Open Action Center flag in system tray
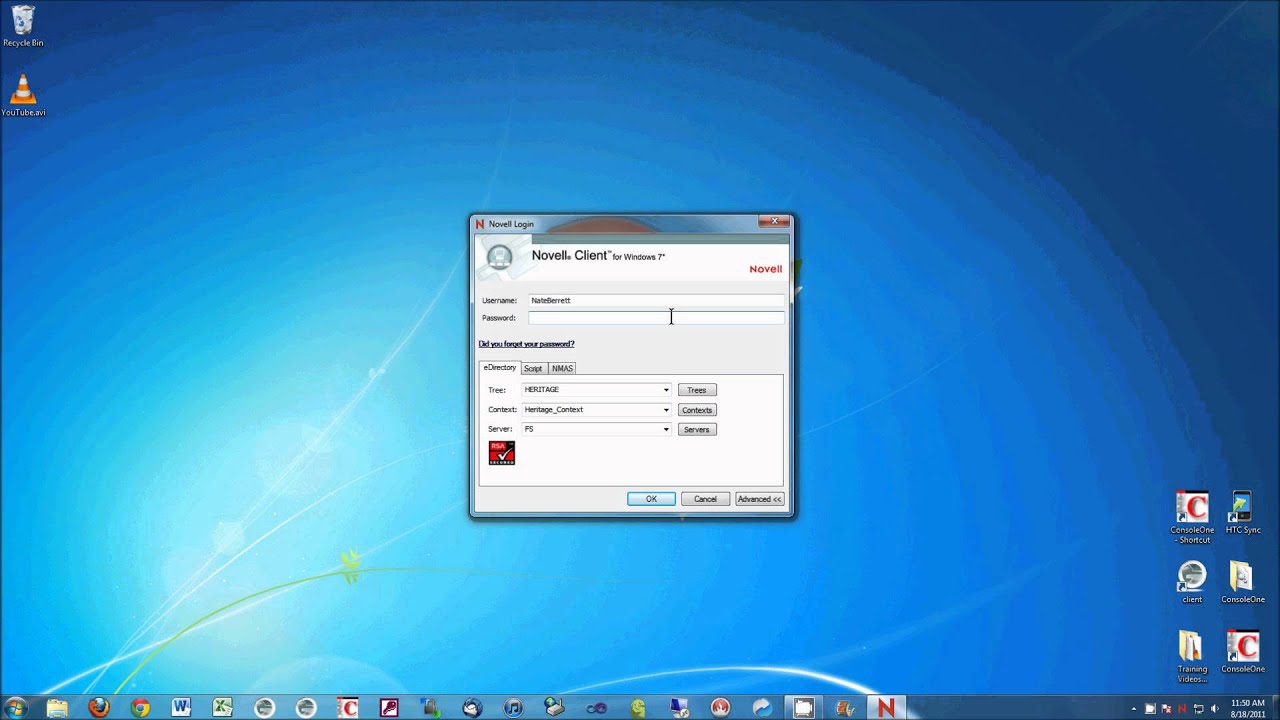The height and width of the screenshot is (720, 1280). [1165, 709]
